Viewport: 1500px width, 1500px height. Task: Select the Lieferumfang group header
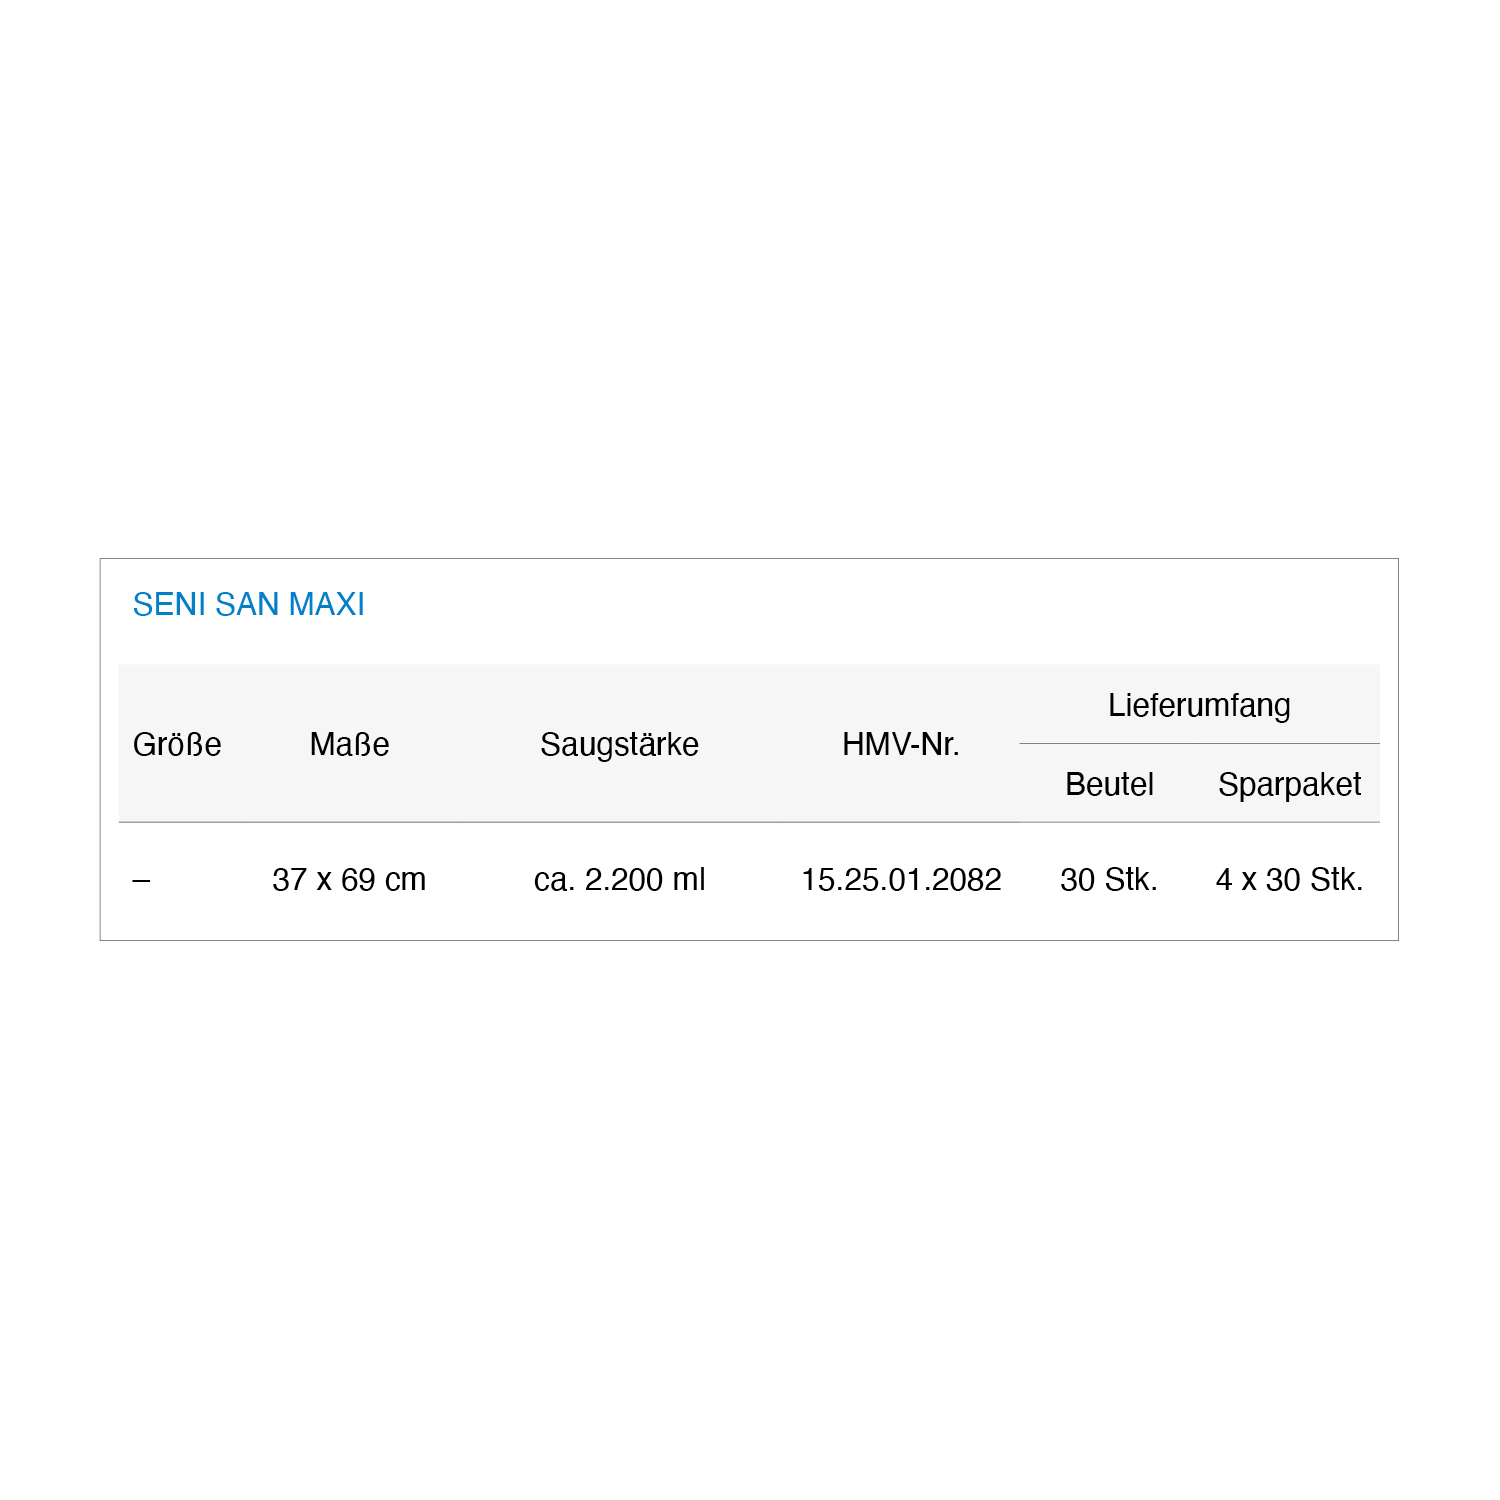[1199, 705]
